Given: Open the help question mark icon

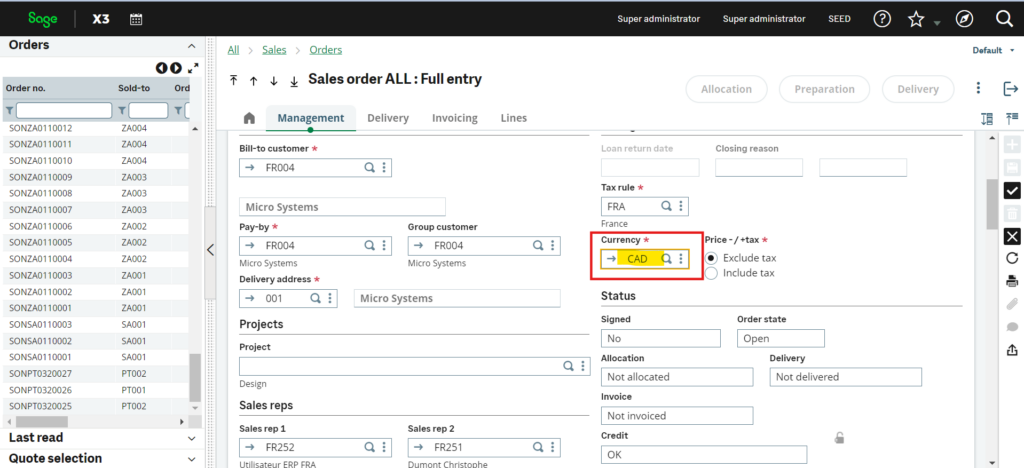Looking at the screenshot, I should coord(882,19).
